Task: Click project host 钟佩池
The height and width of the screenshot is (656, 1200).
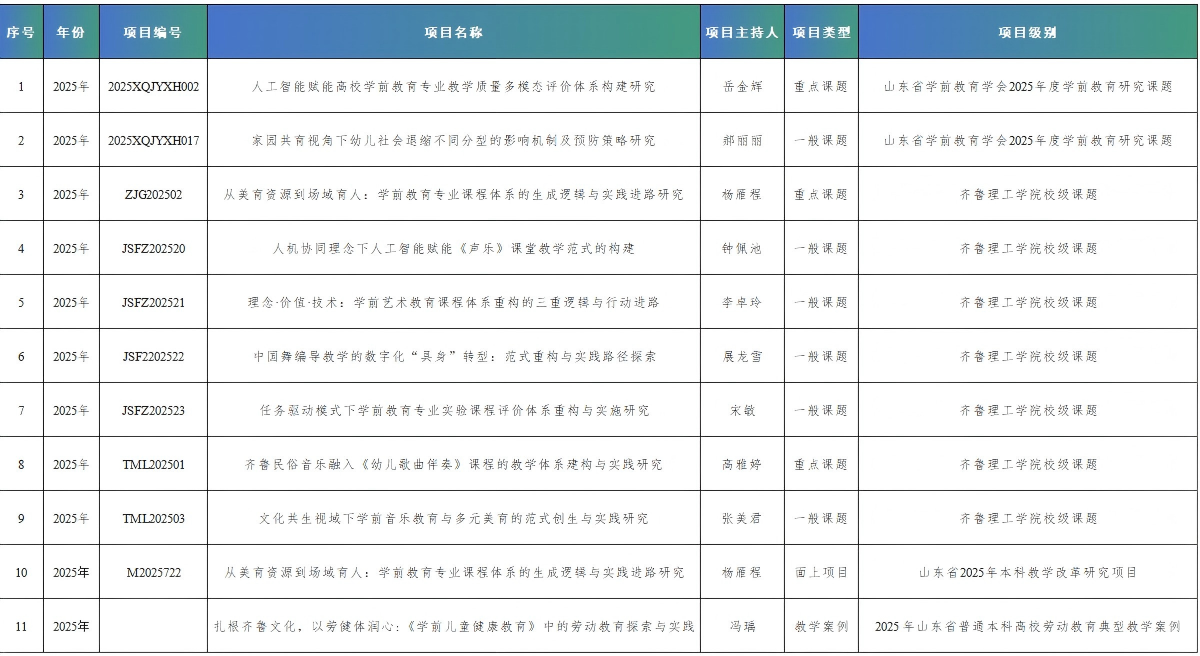Action: tap(742, 249)
